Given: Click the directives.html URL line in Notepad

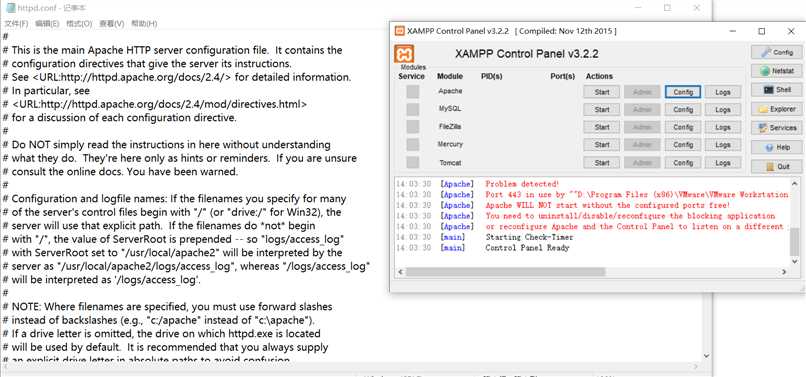Looking at the screenshot, I should pos(159,104).
